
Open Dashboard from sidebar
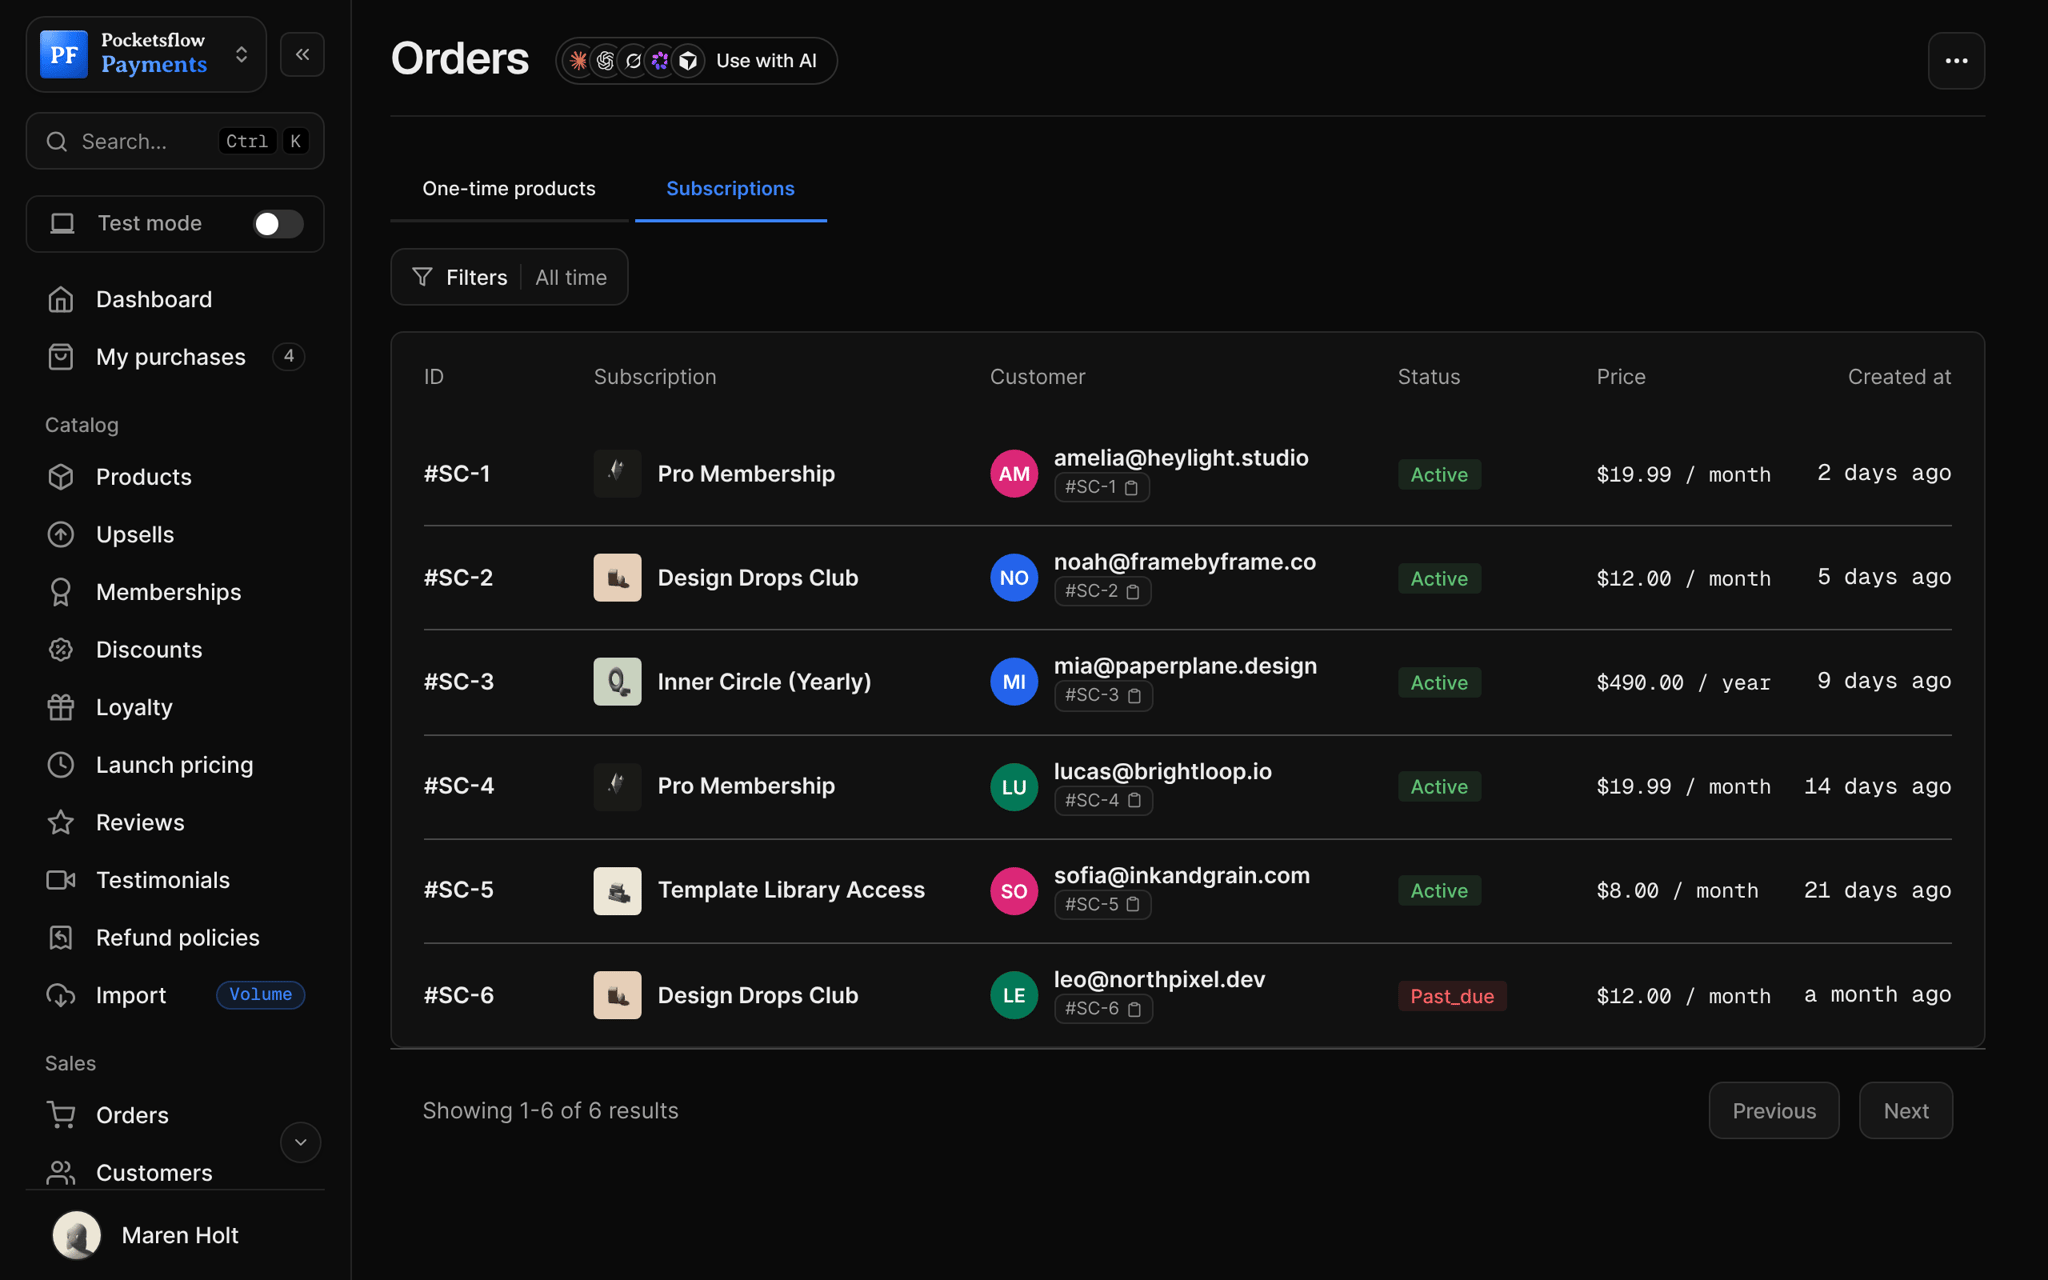point(153,299)
